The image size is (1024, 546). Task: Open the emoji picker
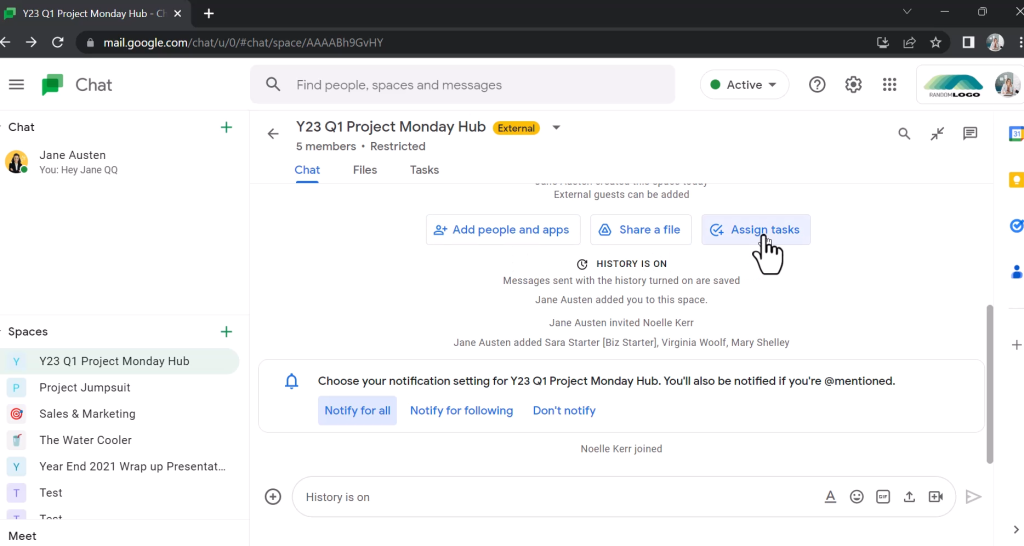(x=857, y=497)
